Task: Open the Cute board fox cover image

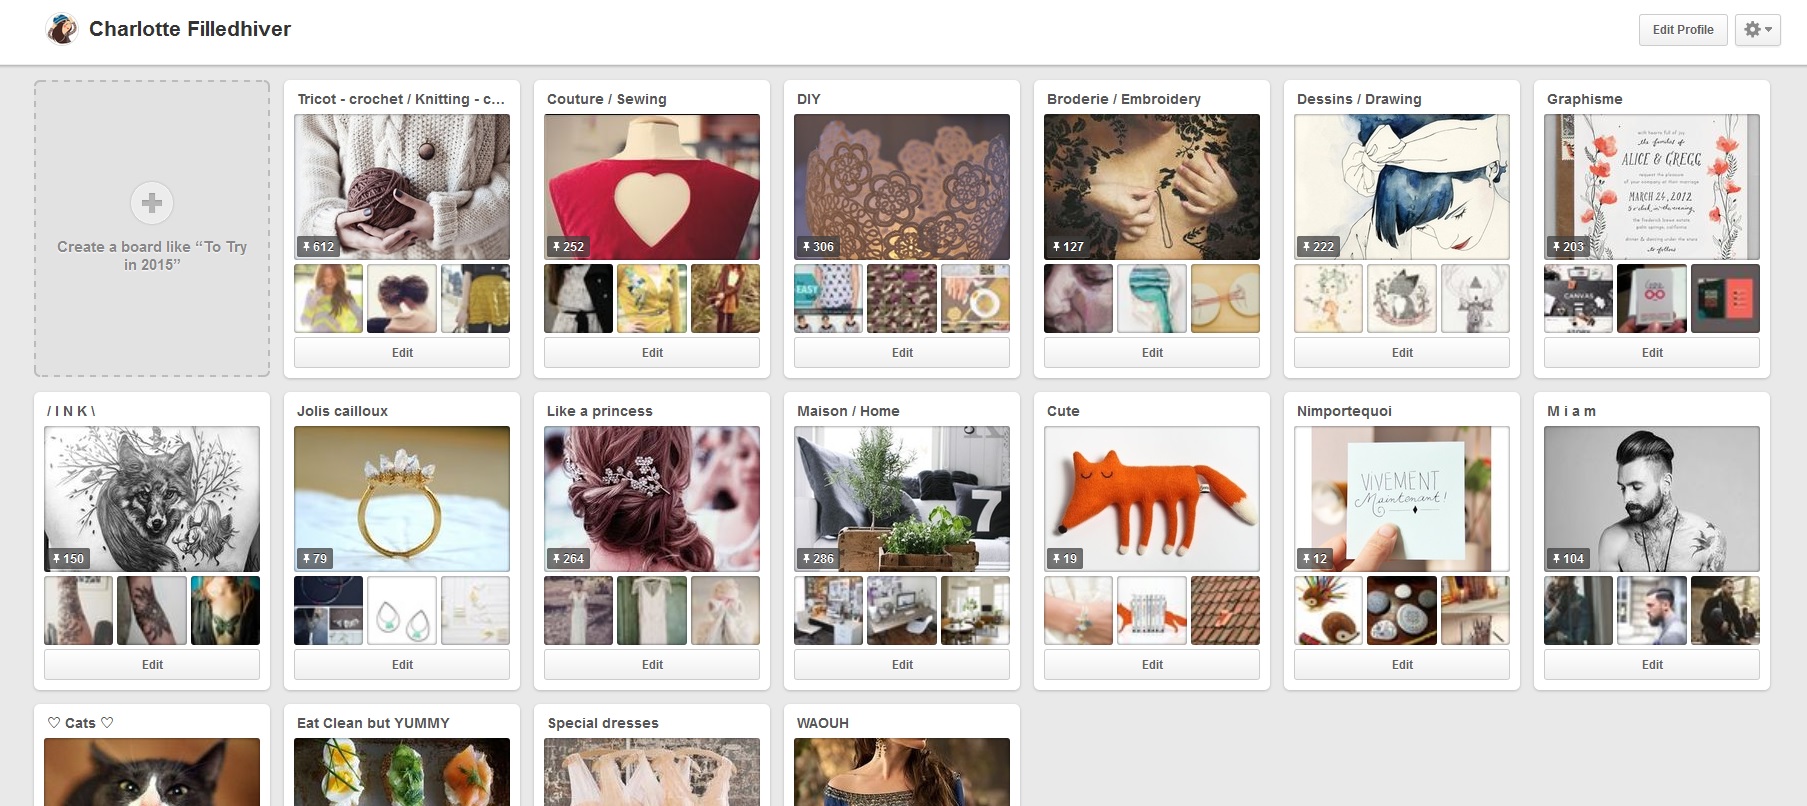Action: 1152,499
